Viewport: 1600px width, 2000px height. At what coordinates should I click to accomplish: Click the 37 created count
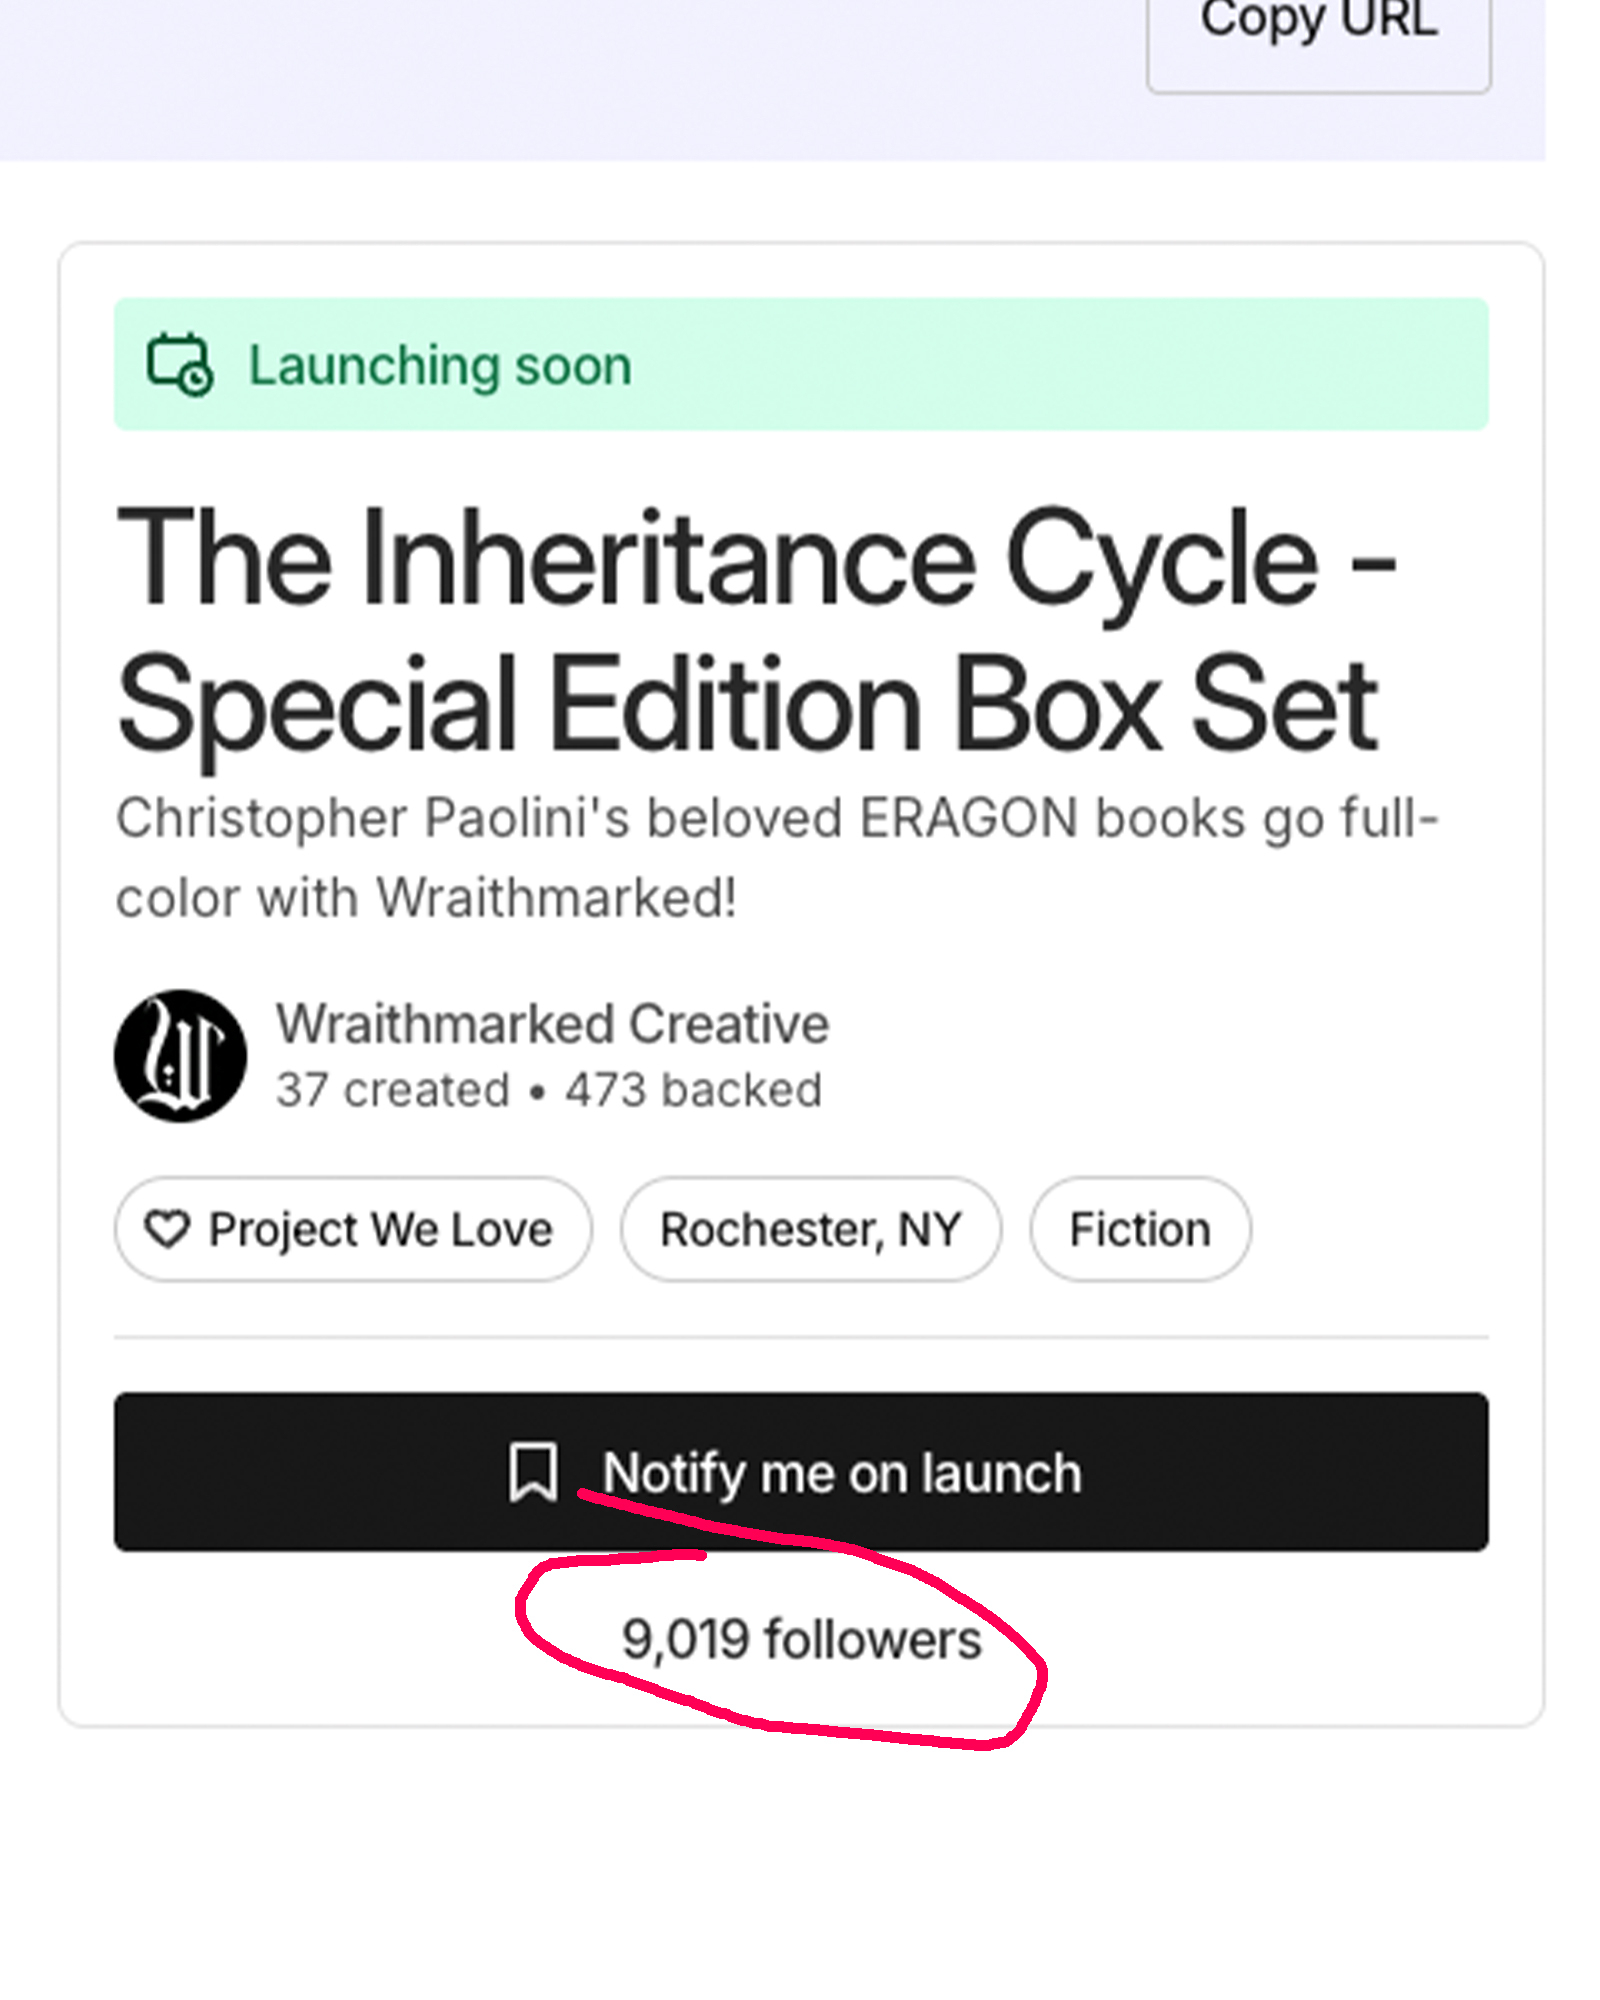393,1090
